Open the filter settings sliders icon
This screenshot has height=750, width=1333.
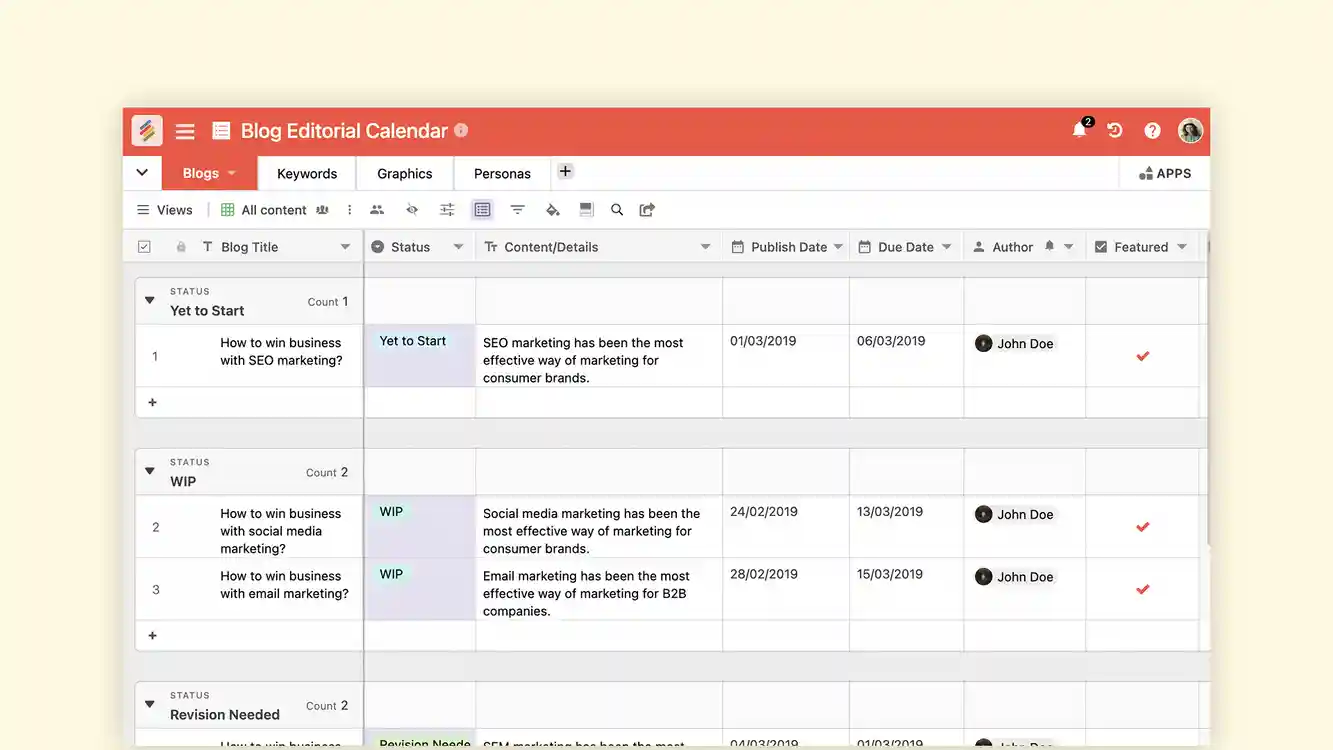pos(446,209)
